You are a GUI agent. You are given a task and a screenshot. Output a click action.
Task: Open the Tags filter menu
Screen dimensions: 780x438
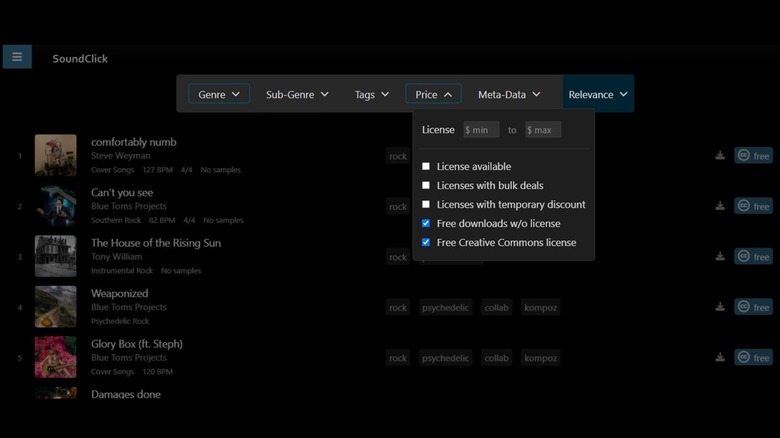tap(372, 94)
